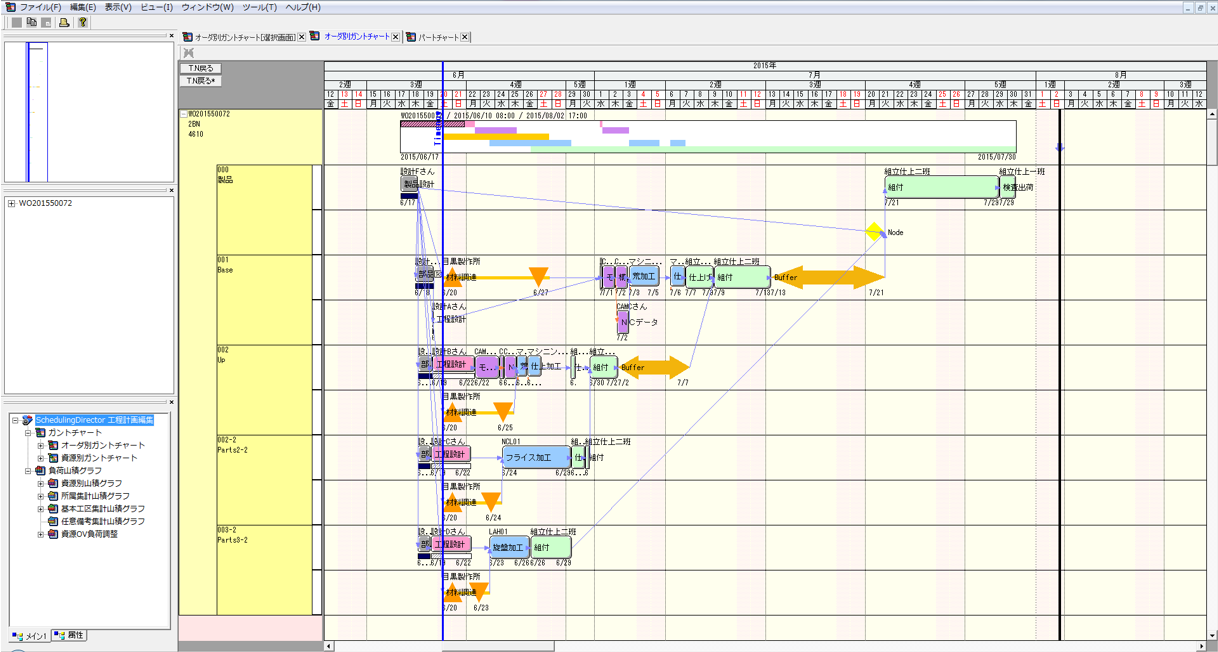Click the Help question-mark toolbar icon
Image resolution: width=1218 pixels, height=652 pixels.
pyautogui.click(x=83, y=24)
